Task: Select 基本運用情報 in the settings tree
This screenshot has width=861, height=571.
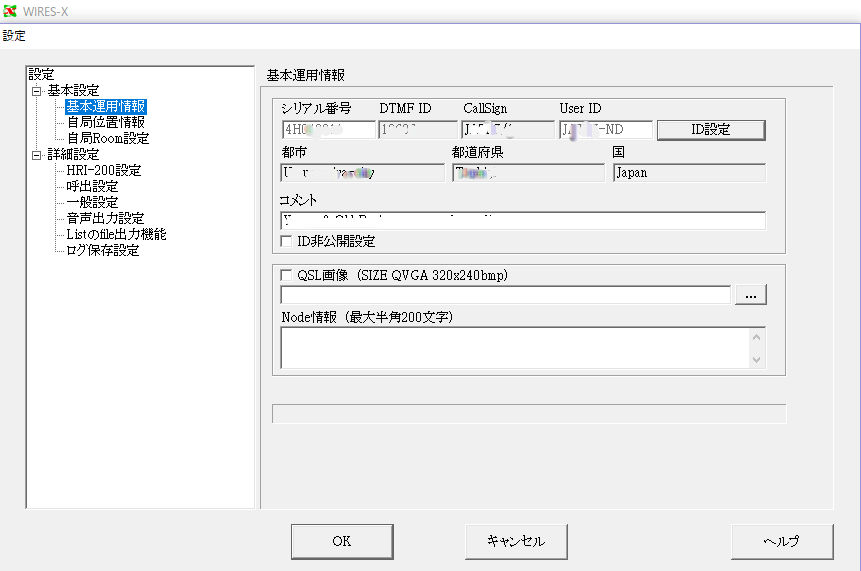Action: click(105, 107)
